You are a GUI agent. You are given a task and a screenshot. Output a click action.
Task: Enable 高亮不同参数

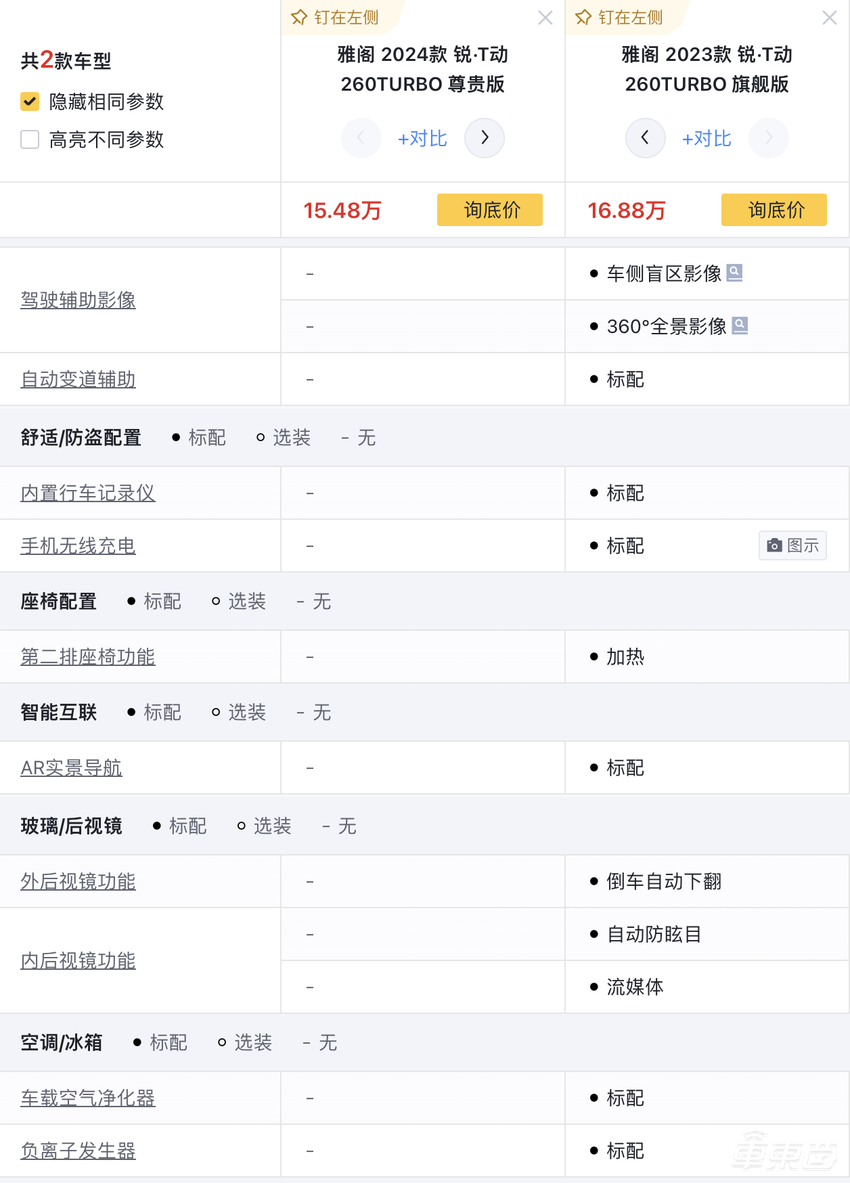[x=29, y=139]
